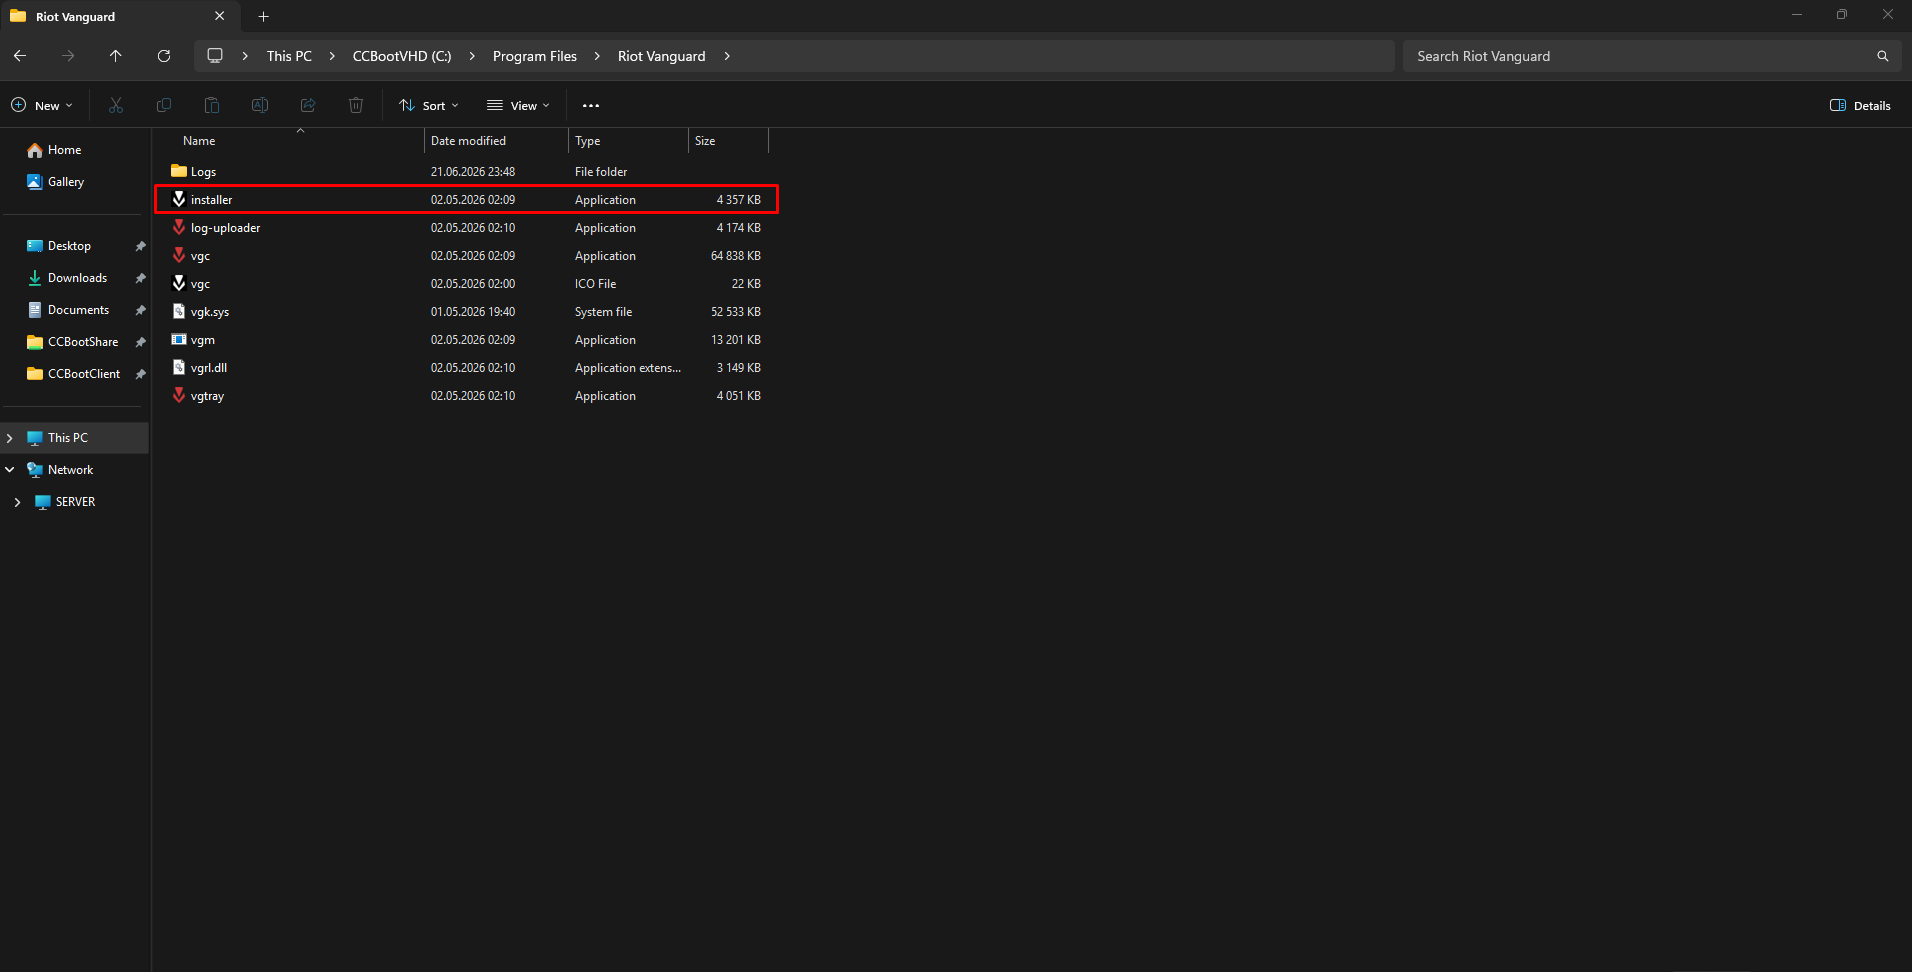Jump to CCBootVHD (C:) via the breadcrumb
Screen dimensions: 1912x972
402,56
